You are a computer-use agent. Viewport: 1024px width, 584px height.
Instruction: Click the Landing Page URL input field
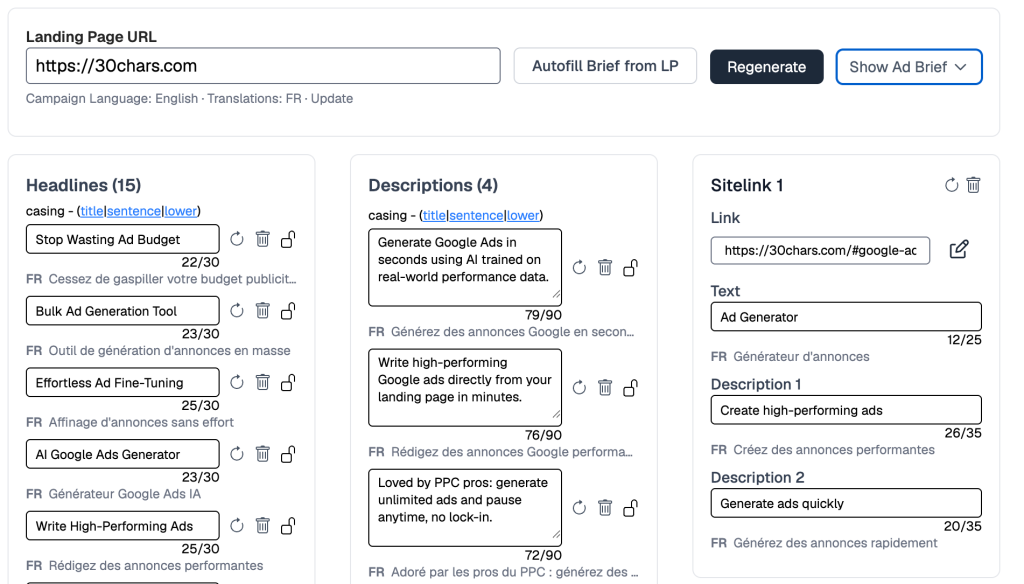pos(262,66)
